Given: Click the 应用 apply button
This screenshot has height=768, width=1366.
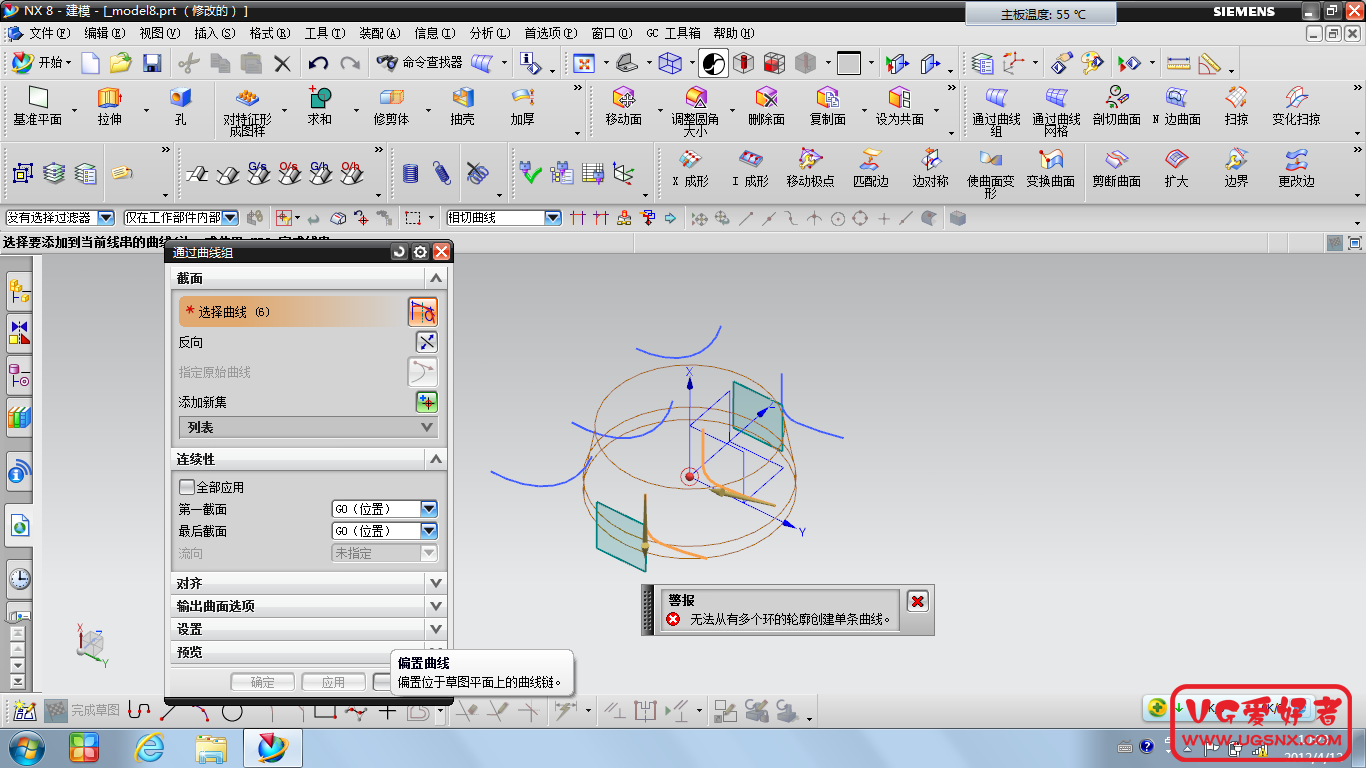Looking at the screenshot, I should coord(333,682).
